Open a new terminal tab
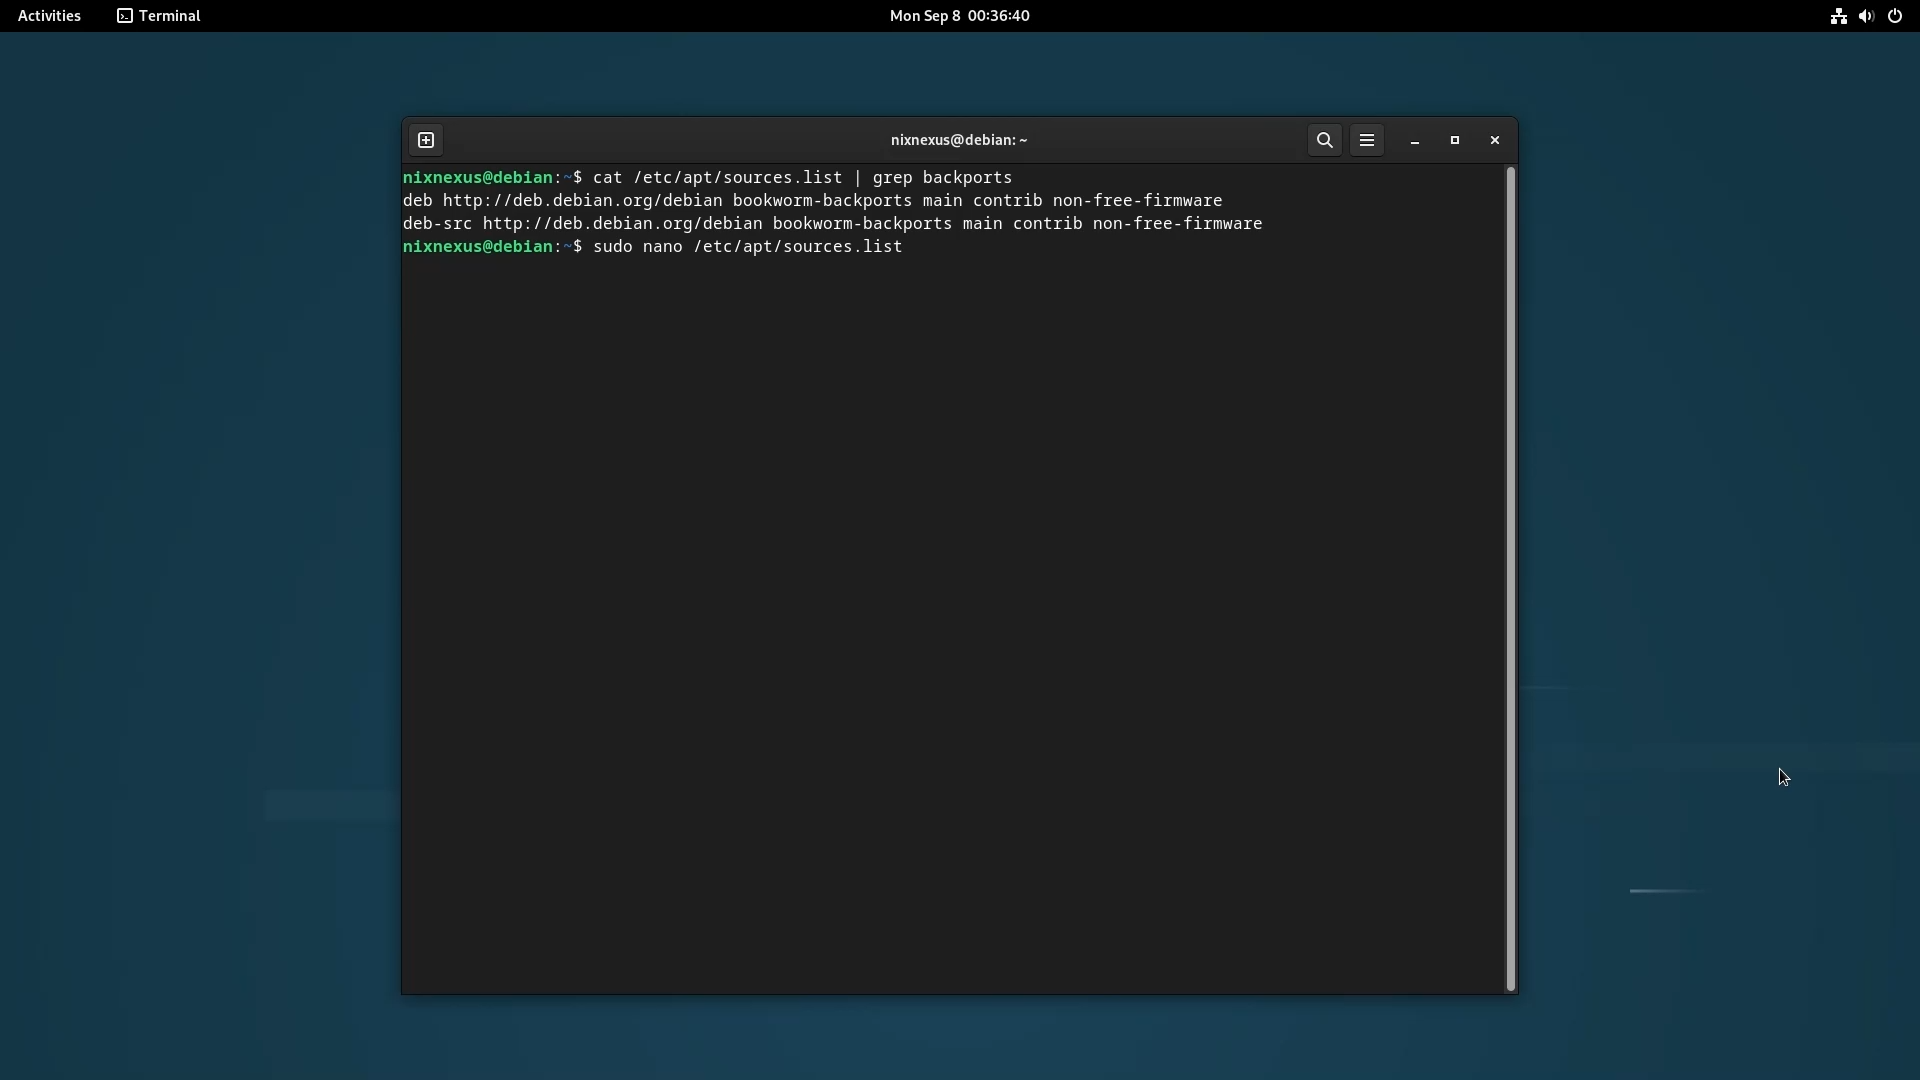 click(x=426, y=140)
